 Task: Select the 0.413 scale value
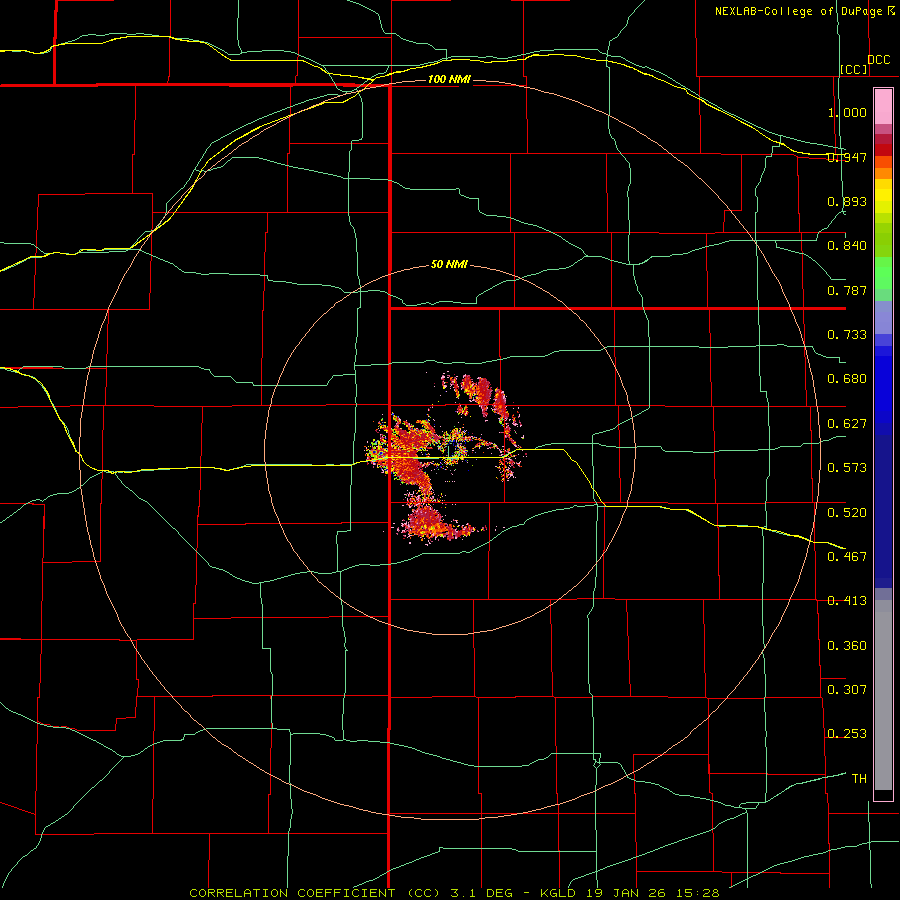click(847, 601)
